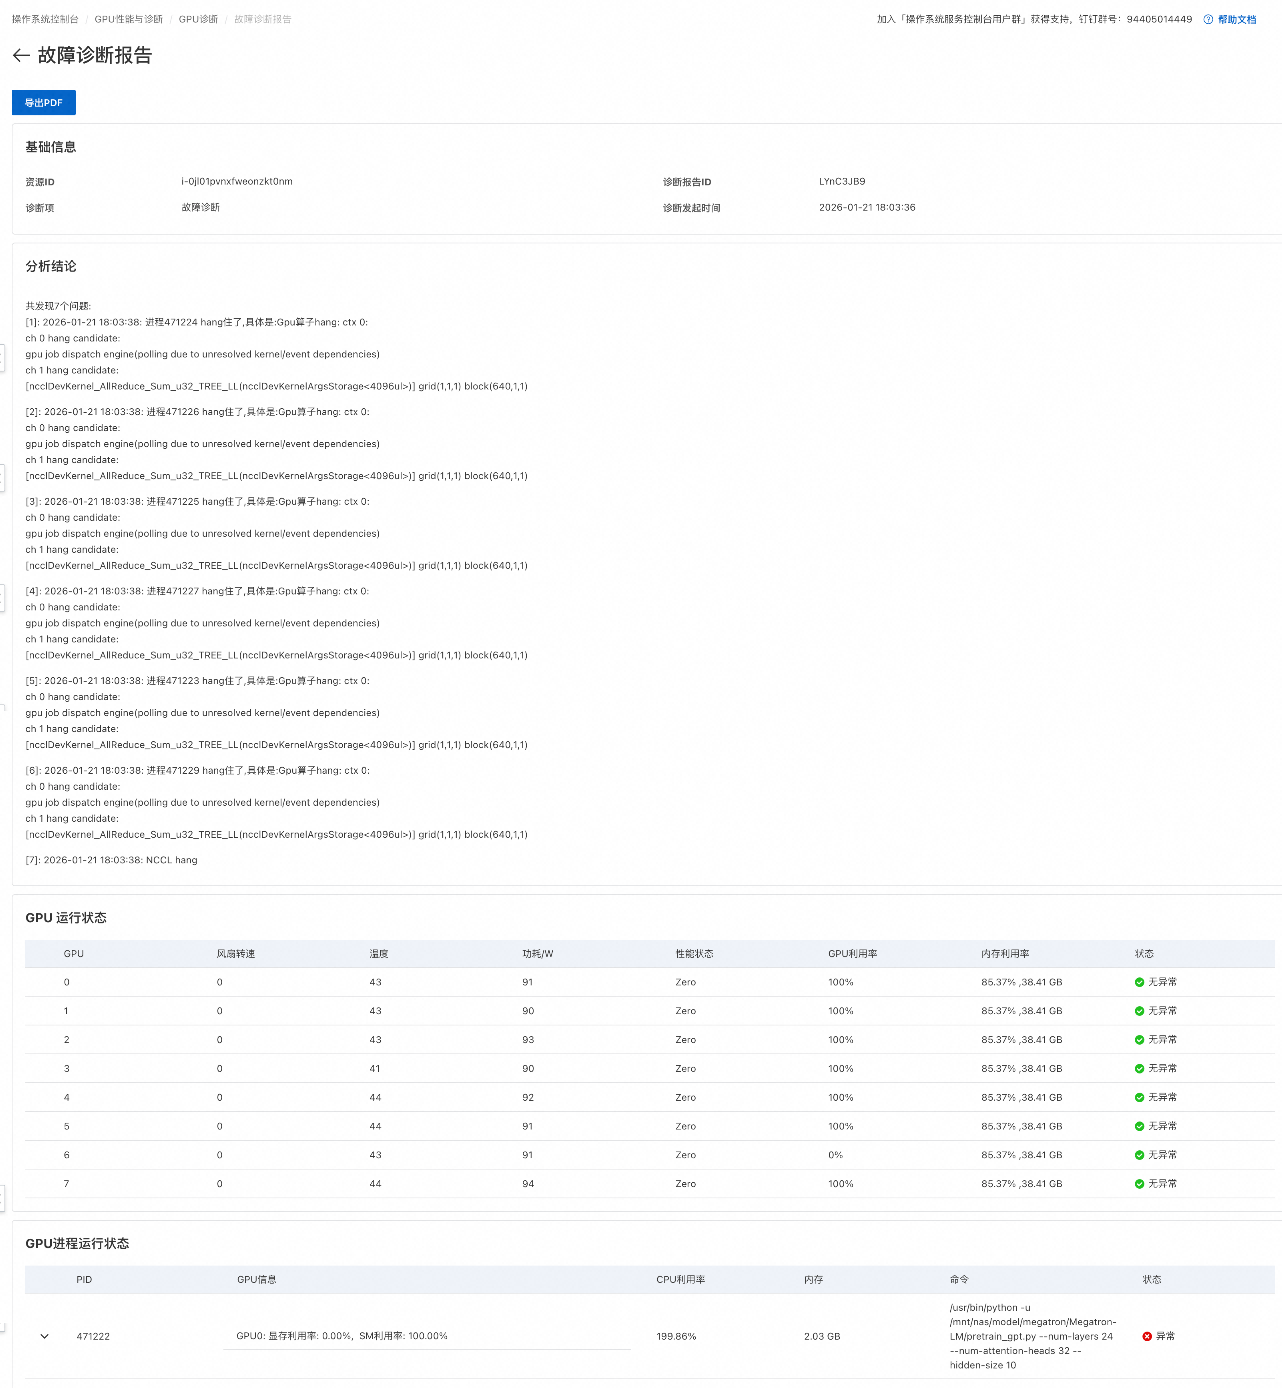This screenshot has width=1282, height=1388.
Task: Go back using the arrow beside 故障诊断报告
Action: click(21, 56)
